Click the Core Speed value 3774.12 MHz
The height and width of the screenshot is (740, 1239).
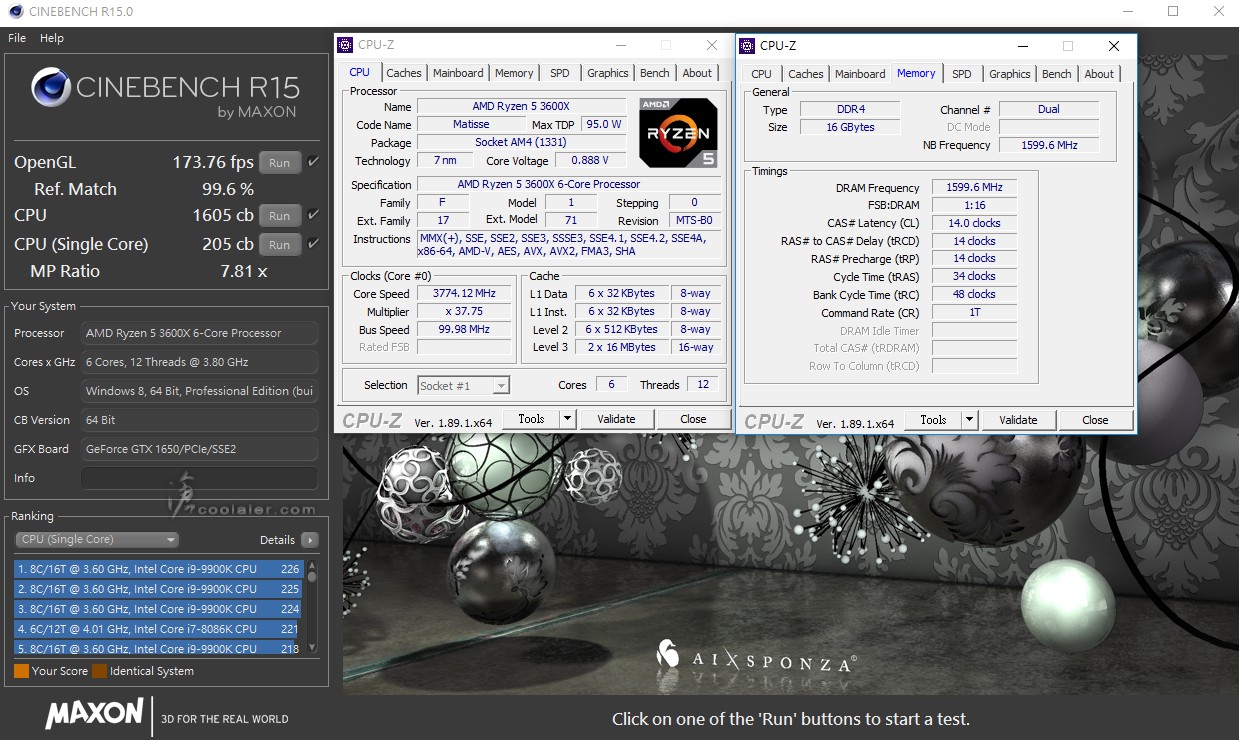464,294
